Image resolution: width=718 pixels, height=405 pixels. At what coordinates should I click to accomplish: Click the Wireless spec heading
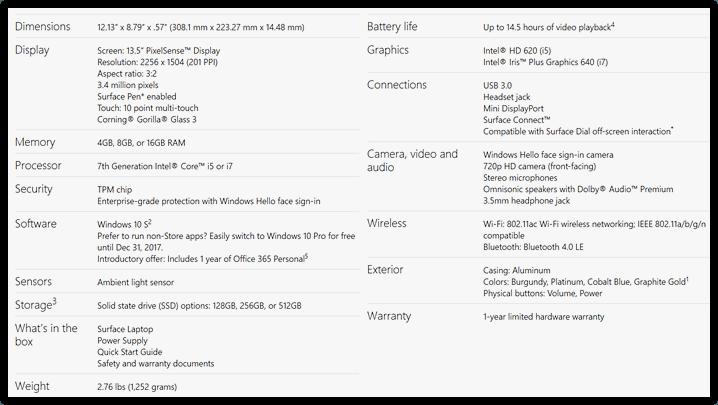pyautogui.click(x=387, y=223)
